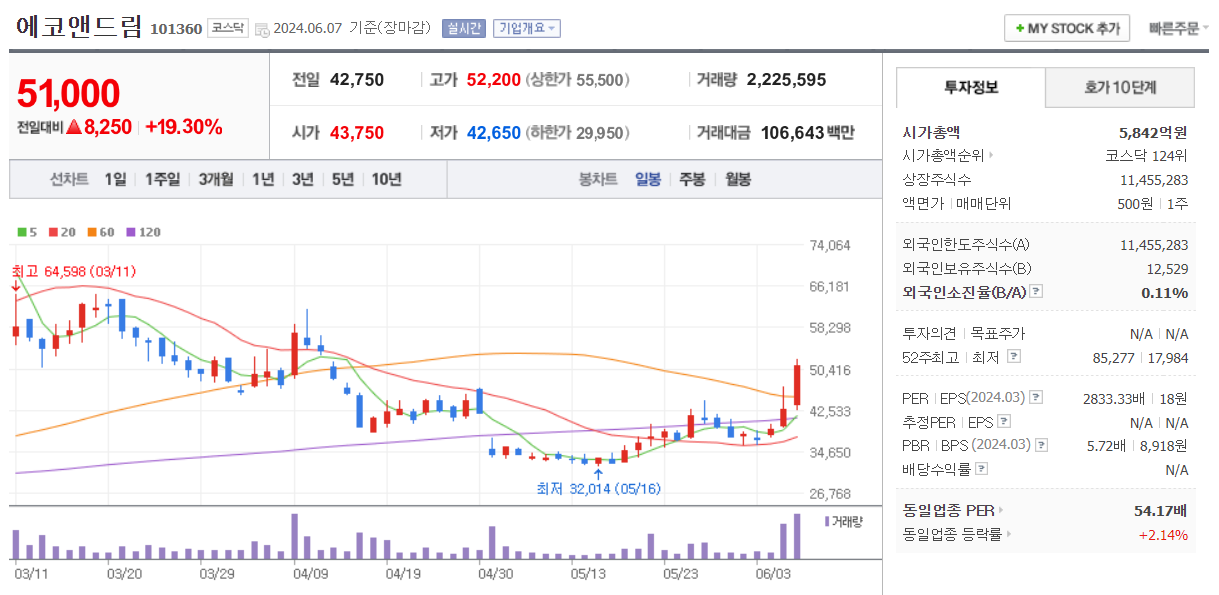Expand the 동일업종 PER arrow
This screenshot has width=1219, height=595.
click(x=1000, y=508)
